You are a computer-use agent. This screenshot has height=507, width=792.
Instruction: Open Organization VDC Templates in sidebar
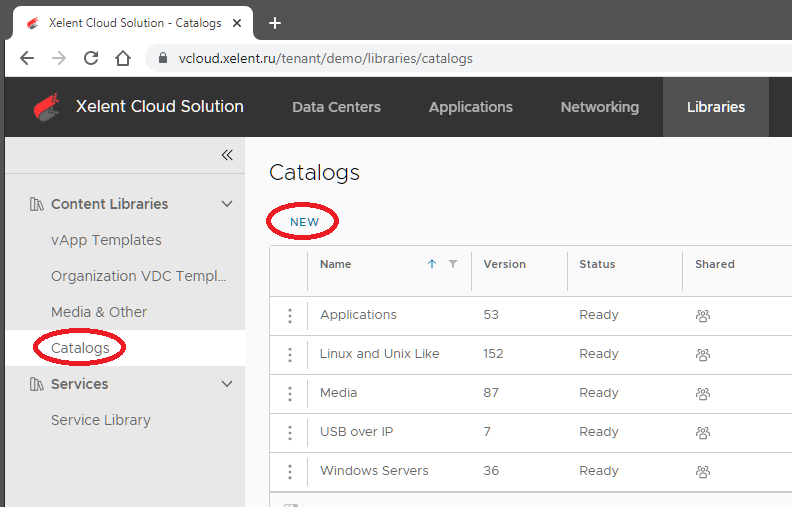[138, 276]
